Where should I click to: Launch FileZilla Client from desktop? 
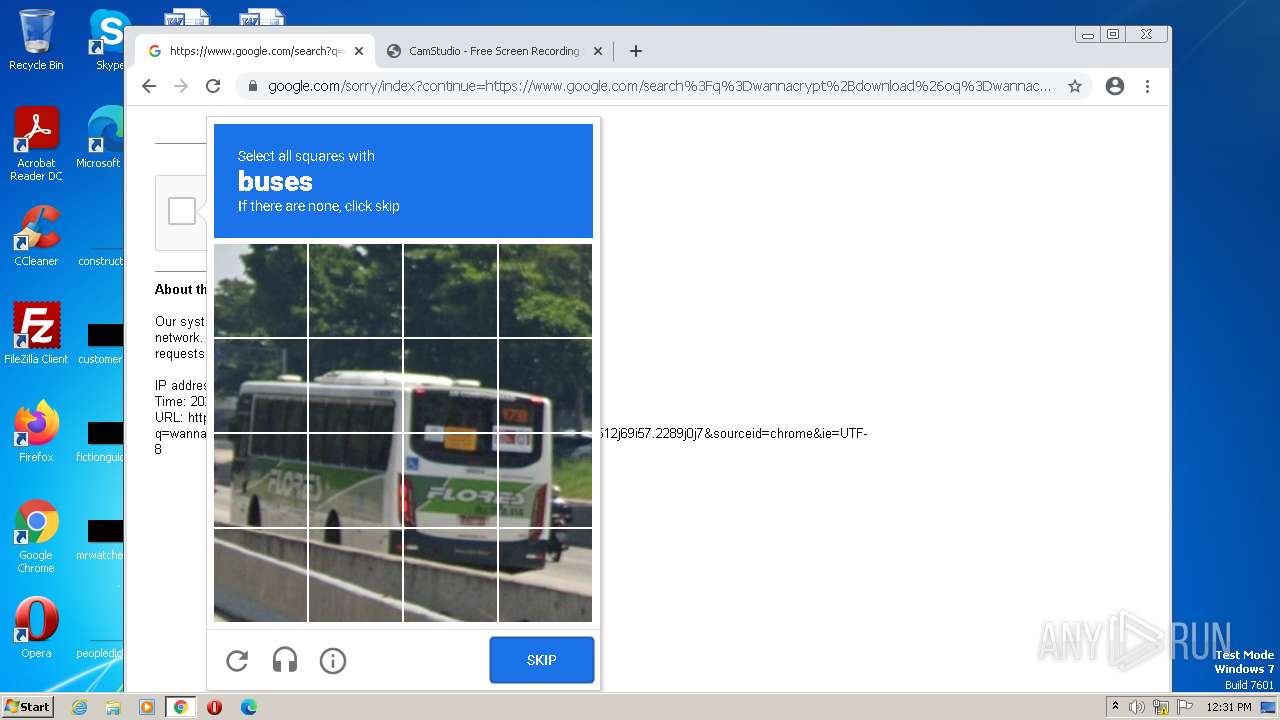(x=36, y=334)
